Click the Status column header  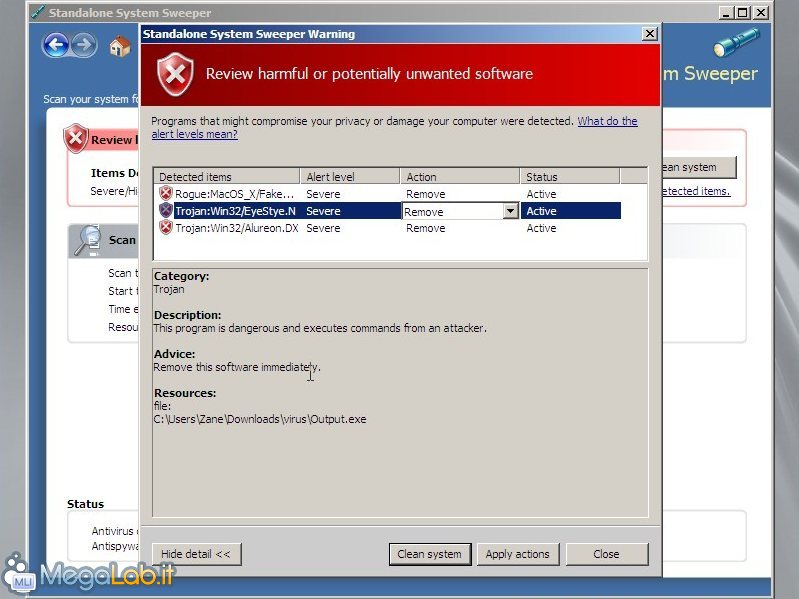click(570, 176)
